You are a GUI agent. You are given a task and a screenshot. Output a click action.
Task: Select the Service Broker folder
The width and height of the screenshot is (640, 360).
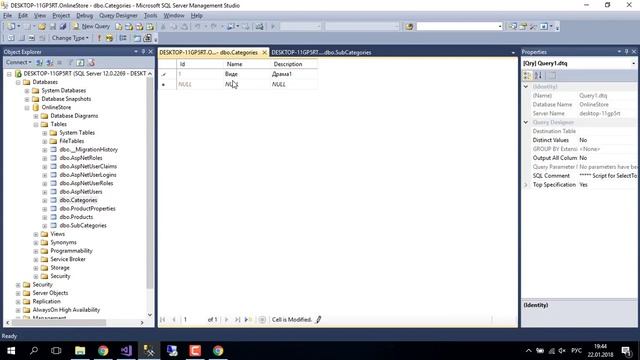(68, 259)
